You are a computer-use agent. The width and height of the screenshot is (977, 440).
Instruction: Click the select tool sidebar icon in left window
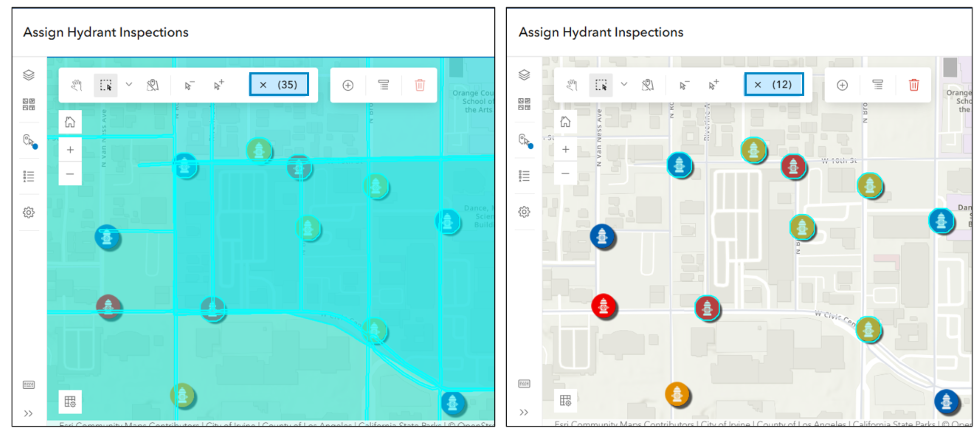(x=29, y=141)
